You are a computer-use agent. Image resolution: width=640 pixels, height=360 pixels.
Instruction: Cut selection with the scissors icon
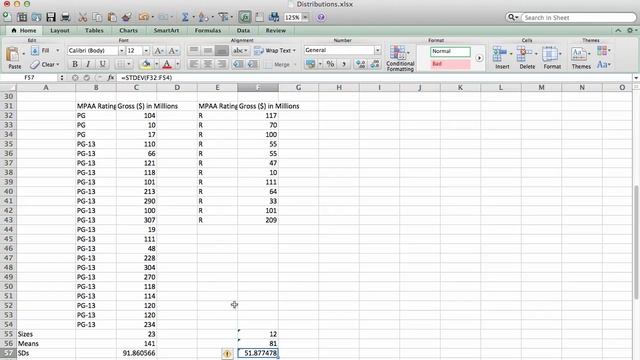pyautogui.click(x=83, y=17)
